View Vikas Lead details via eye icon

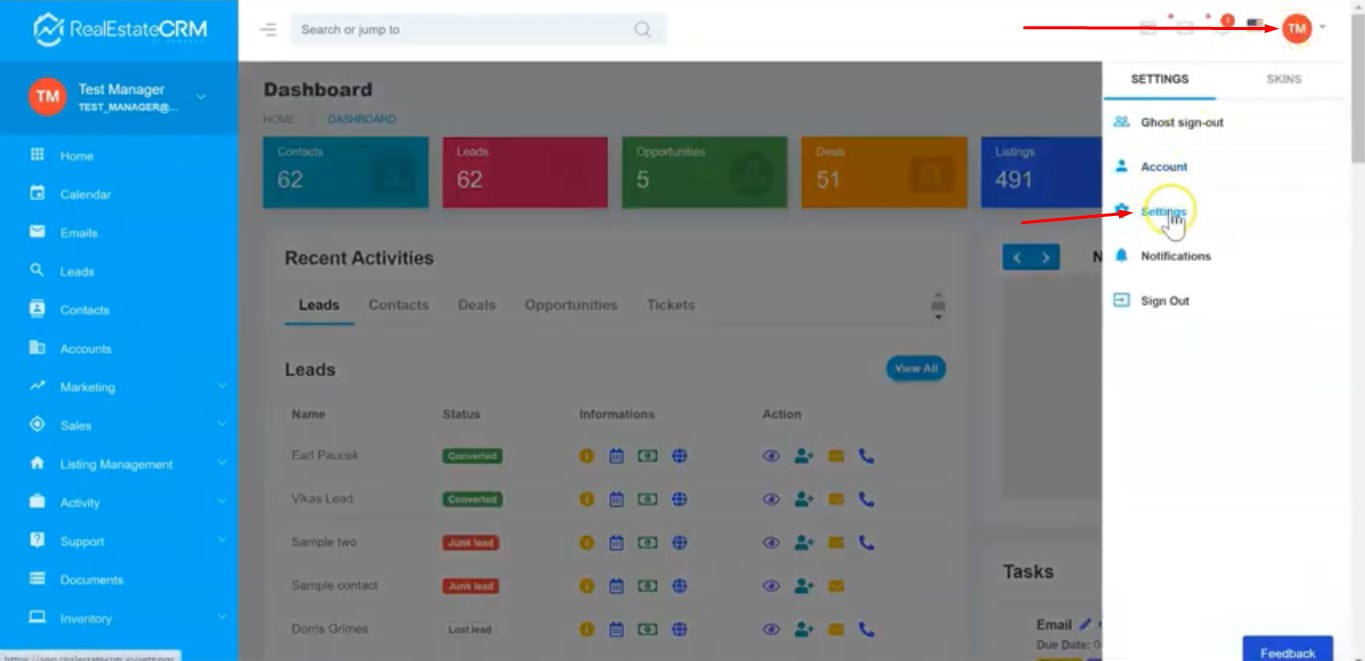tap(771, 499)
